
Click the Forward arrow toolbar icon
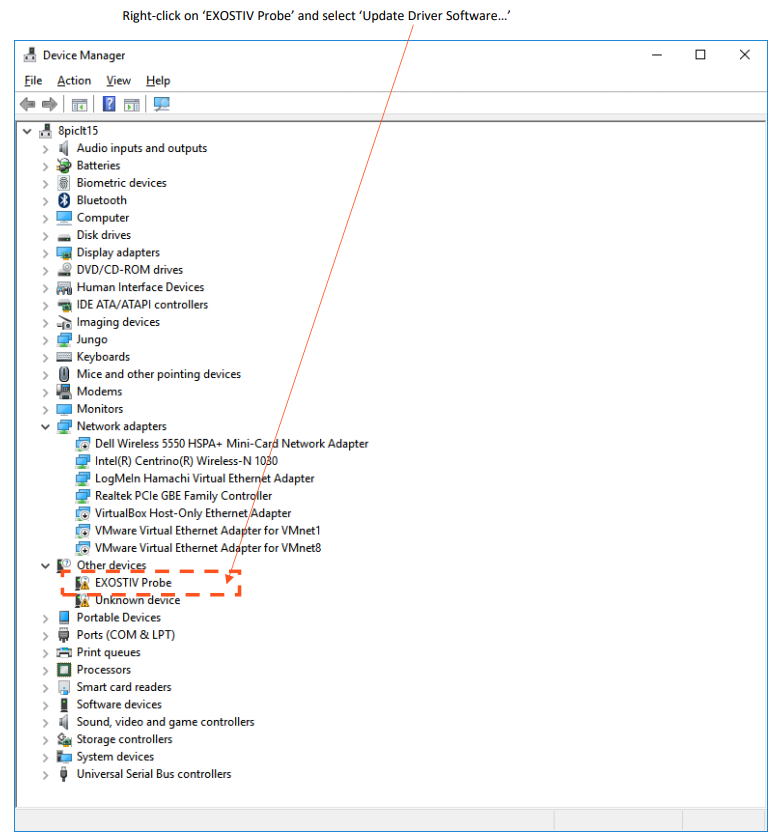[49, 104]
